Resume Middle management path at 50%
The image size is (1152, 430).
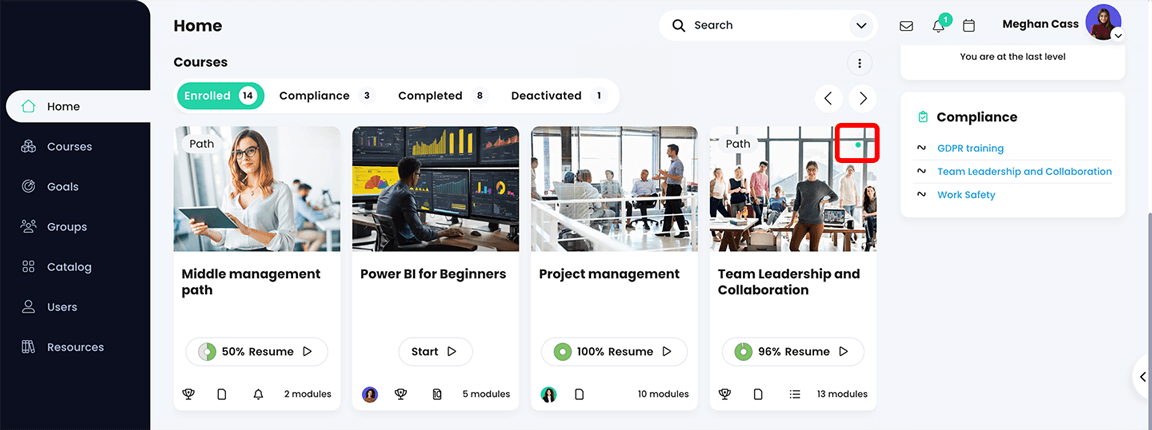click(257, 351)
